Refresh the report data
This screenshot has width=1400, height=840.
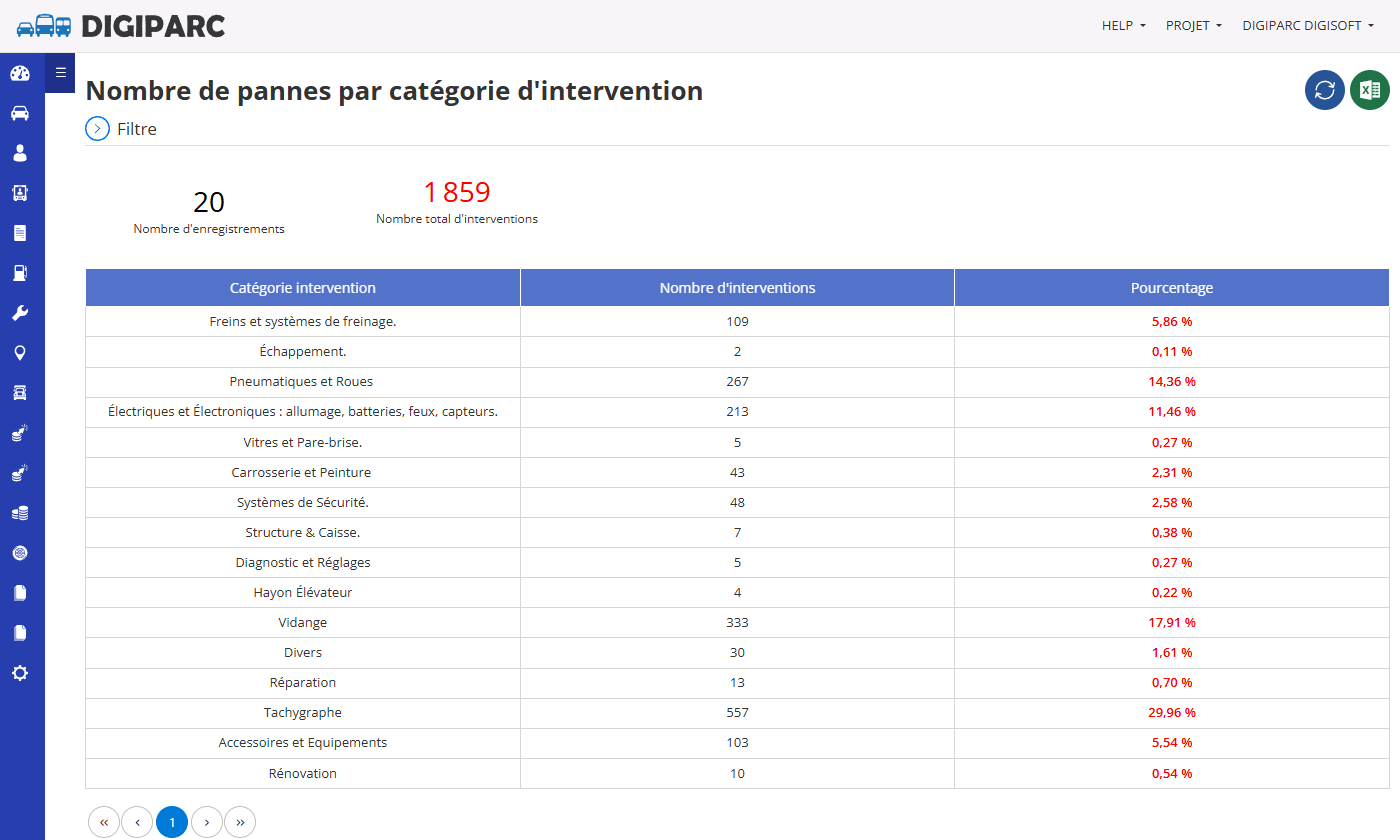pos(1325,90)
